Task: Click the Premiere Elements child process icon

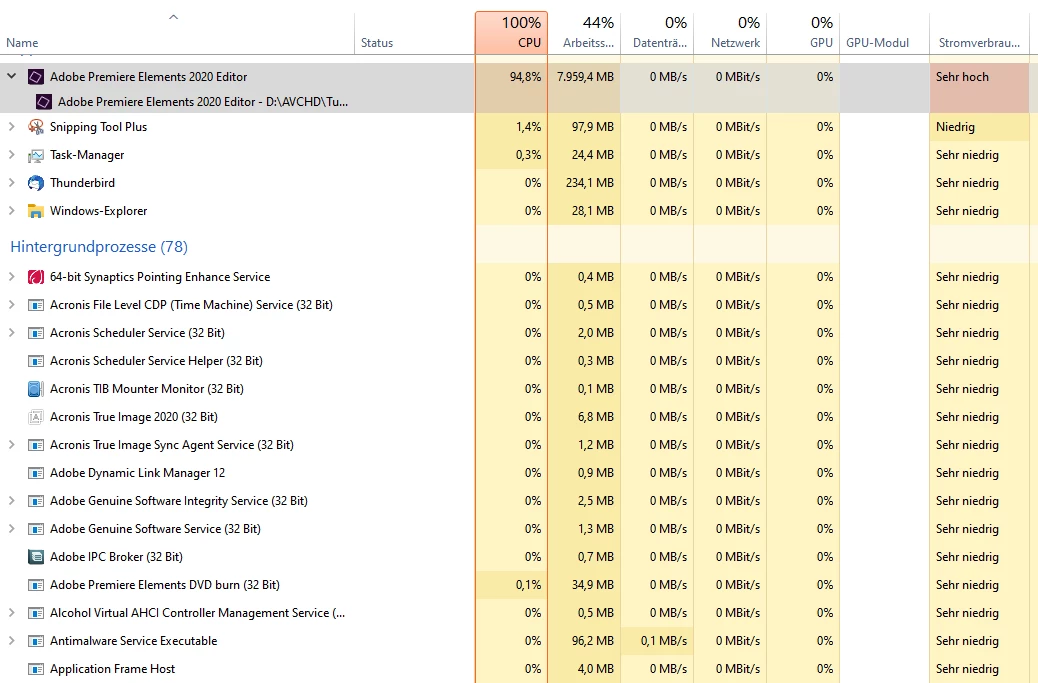Action: pyautogui.click(x=44, y=102)
